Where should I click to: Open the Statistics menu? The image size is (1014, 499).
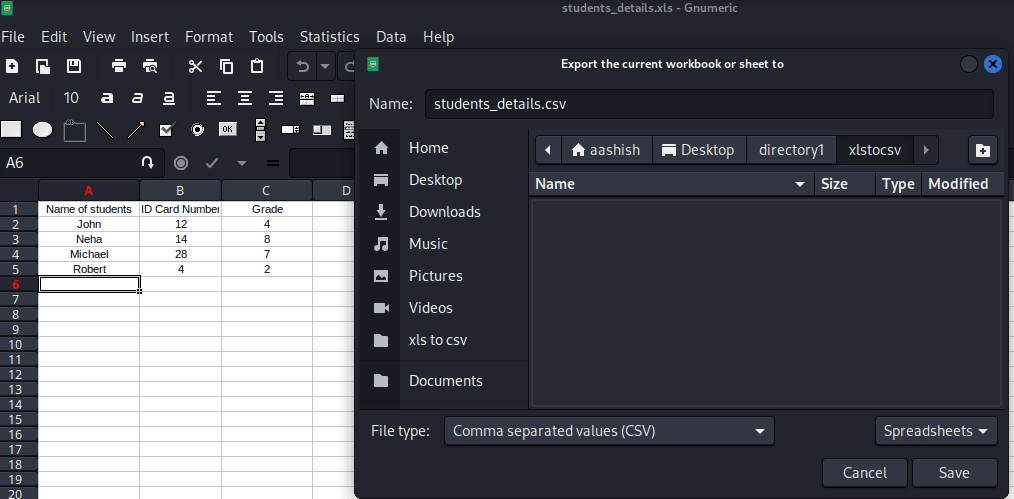click(330, 37)
